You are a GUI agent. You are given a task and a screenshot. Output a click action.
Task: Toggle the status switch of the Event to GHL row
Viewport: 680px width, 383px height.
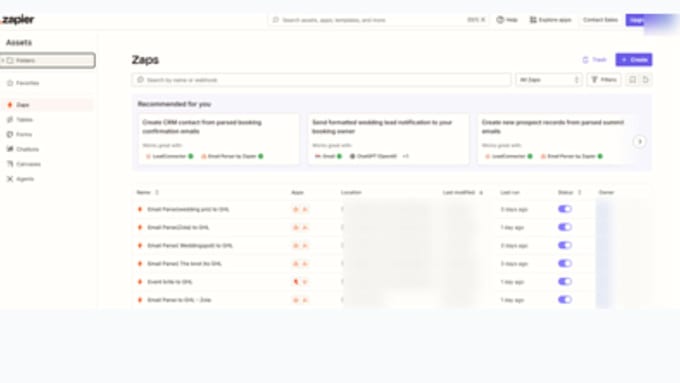(x=565, y=282)
